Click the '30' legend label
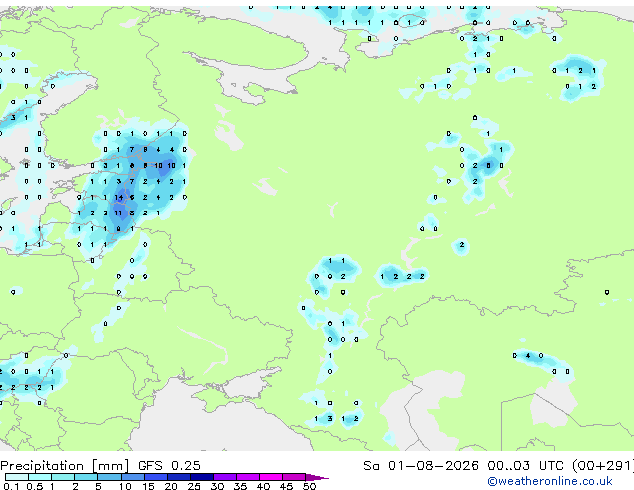 217,486
